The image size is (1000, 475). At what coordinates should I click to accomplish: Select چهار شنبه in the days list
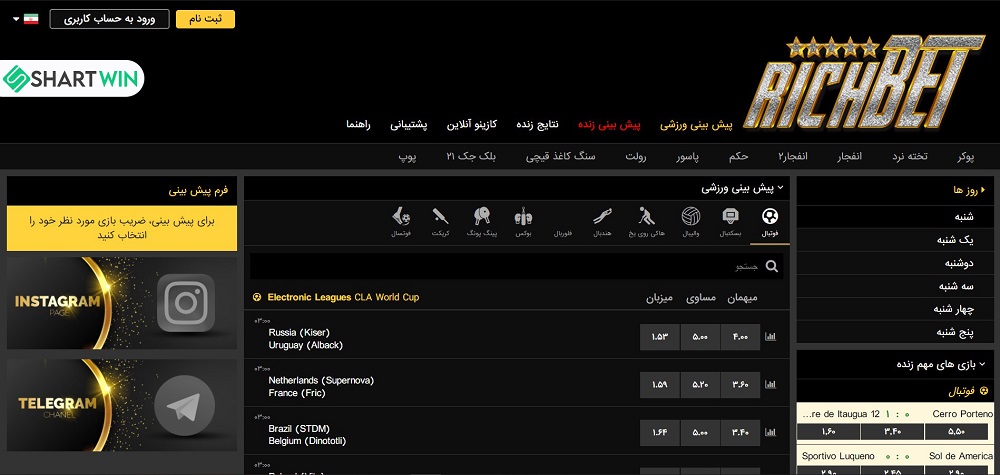[x=895, y=309]
